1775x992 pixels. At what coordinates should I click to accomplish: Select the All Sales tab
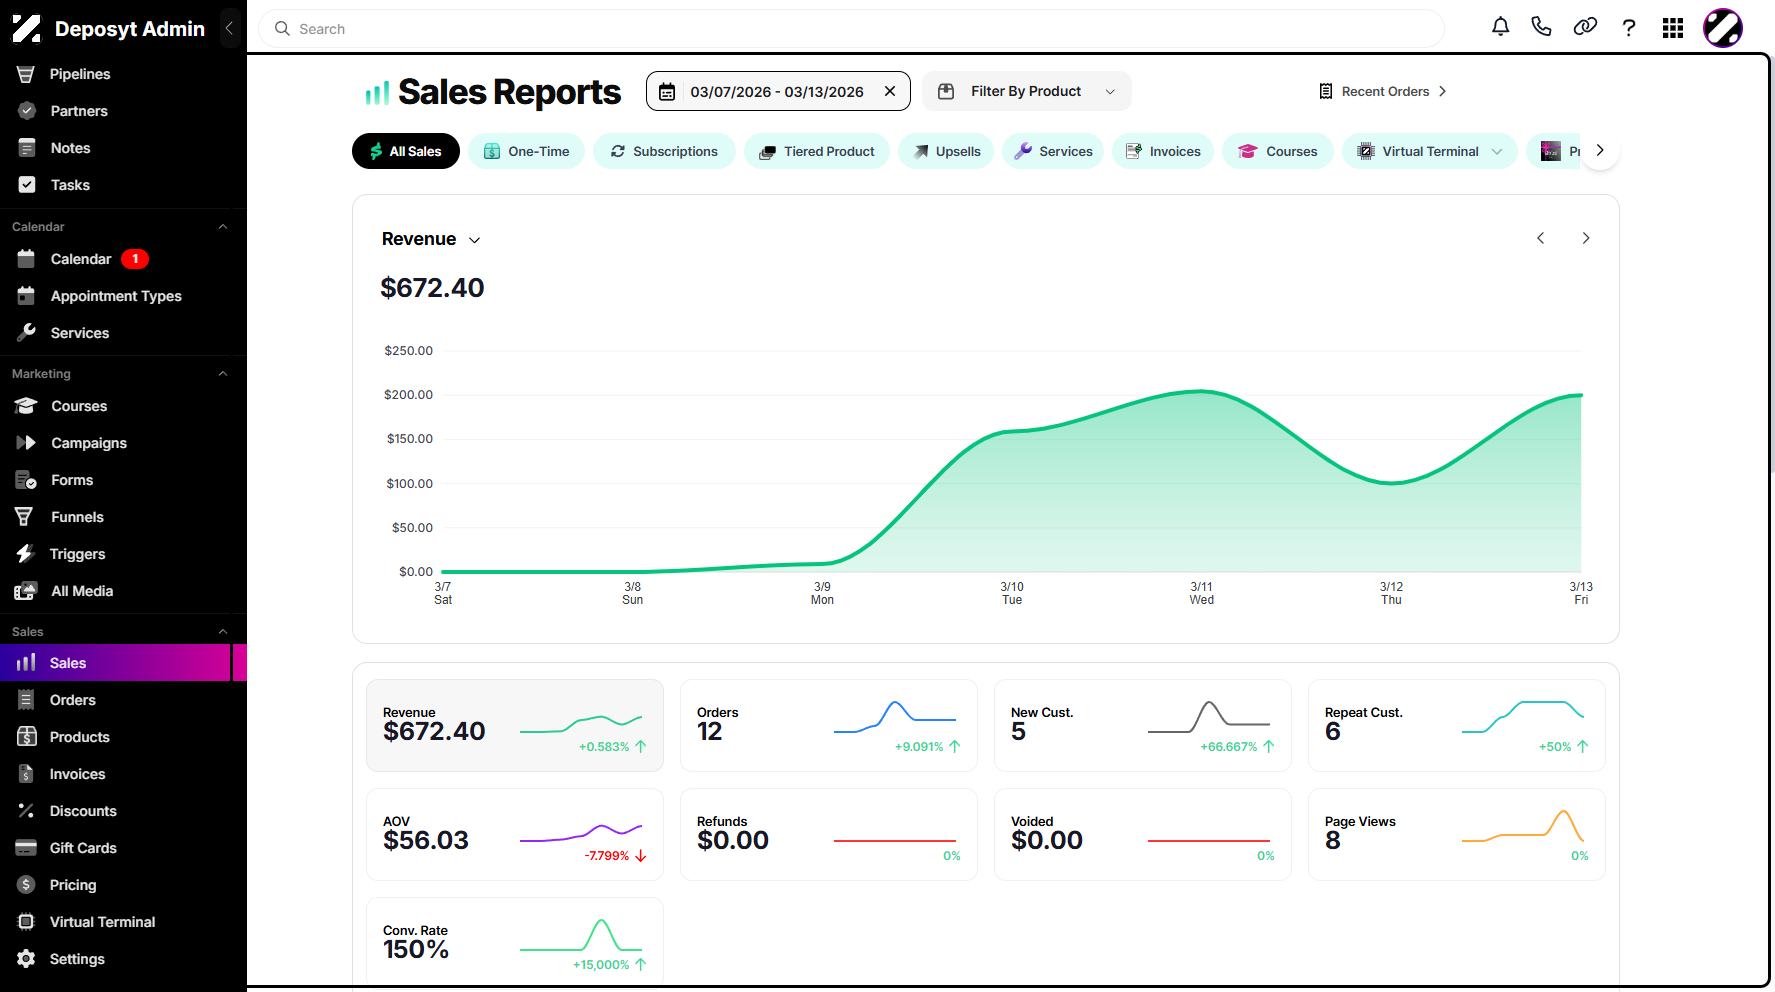coord(405,151)
